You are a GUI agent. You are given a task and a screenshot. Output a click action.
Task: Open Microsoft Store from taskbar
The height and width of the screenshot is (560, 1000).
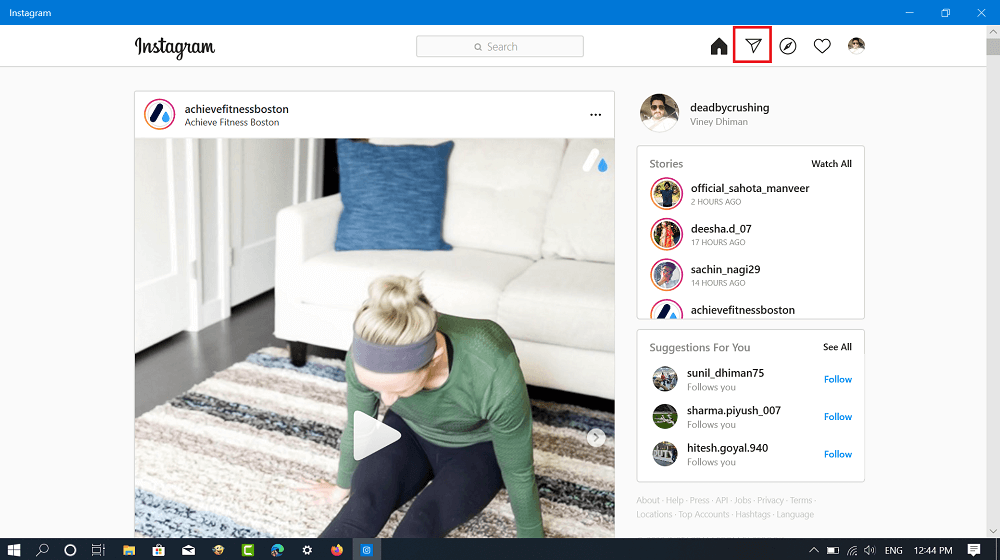pyautogui.click(x=158, y=550)
